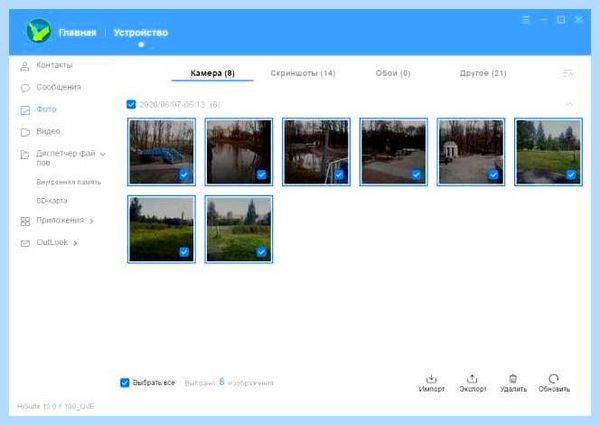Switch to Обои (0) tab
The height and width of the screenshot is (425, 600).
pyautogui.click(x=393, y=73)
